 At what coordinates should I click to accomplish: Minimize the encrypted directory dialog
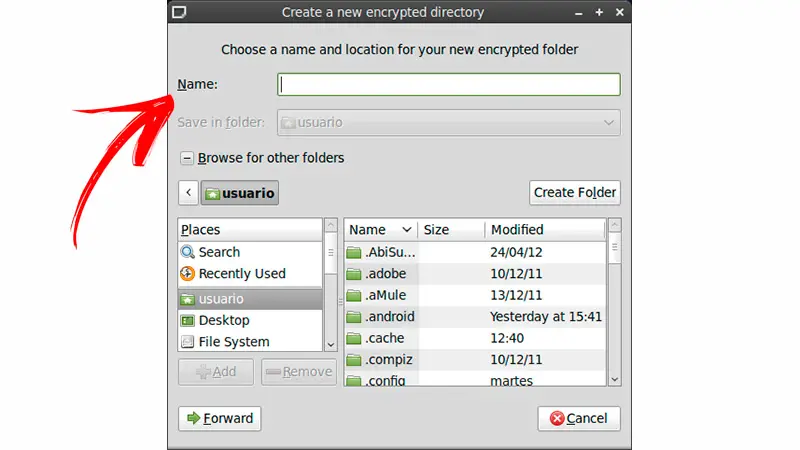pyautogui.click(x=579, y=13)
